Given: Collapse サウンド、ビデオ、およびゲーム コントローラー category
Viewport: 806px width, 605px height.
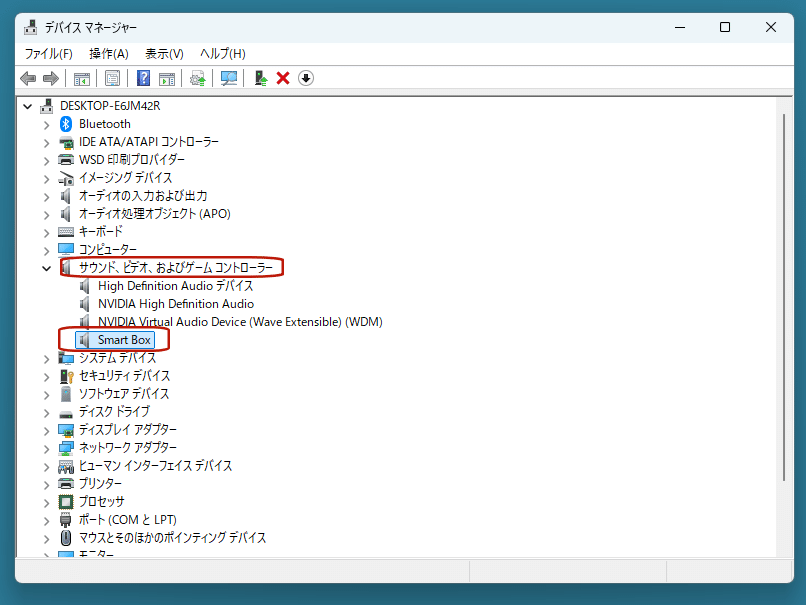Looking at the screenshot, I should [x=46, y=268].
